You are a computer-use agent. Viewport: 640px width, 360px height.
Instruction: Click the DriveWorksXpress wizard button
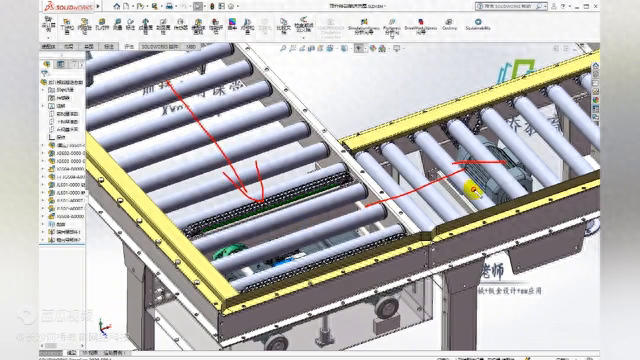420,25
